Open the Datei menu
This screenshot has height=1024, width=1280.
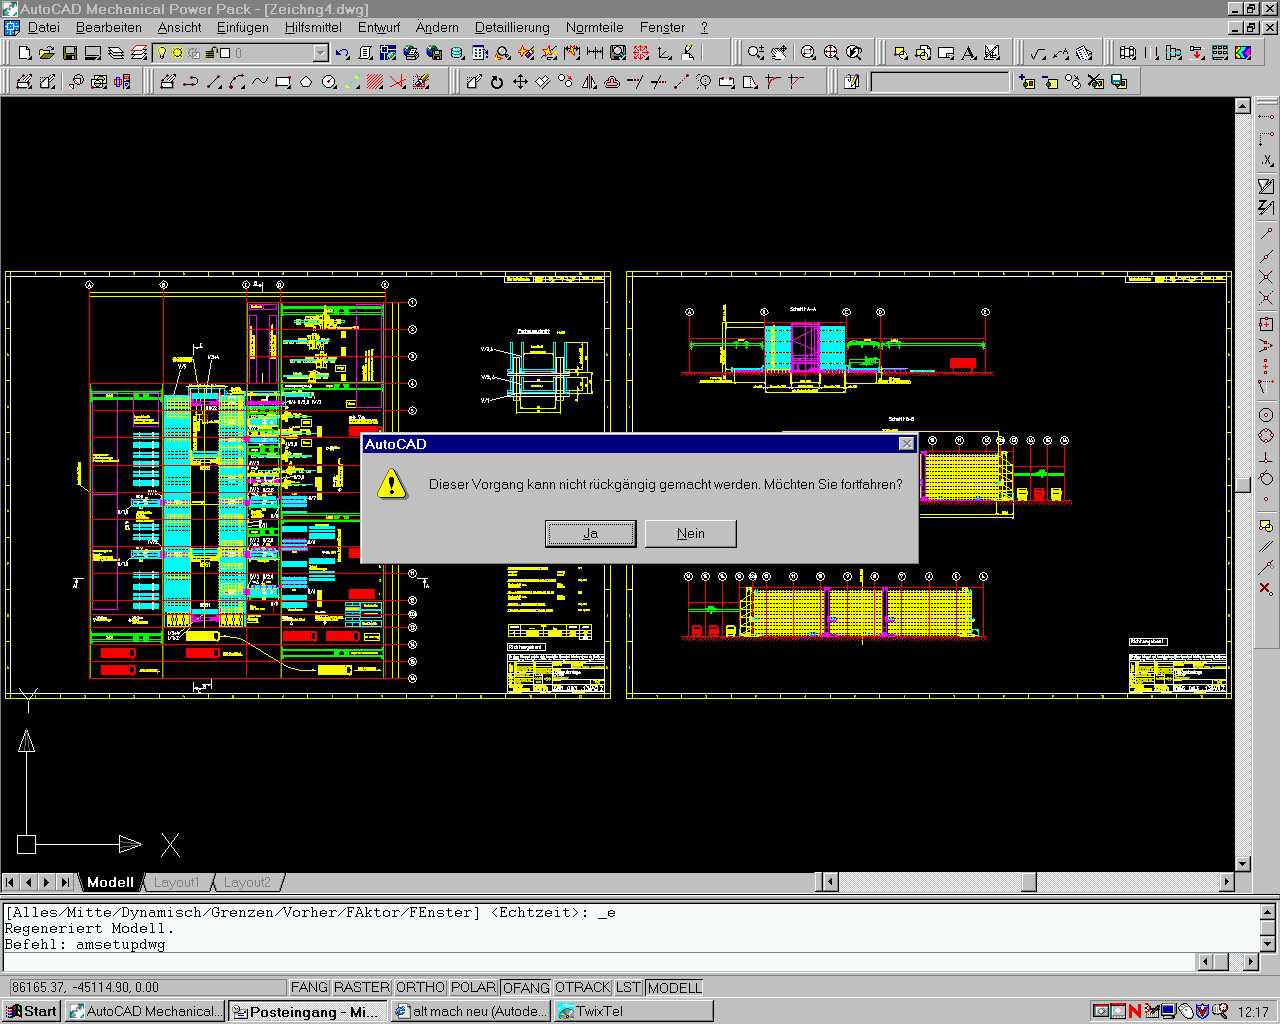pos(43,27)
